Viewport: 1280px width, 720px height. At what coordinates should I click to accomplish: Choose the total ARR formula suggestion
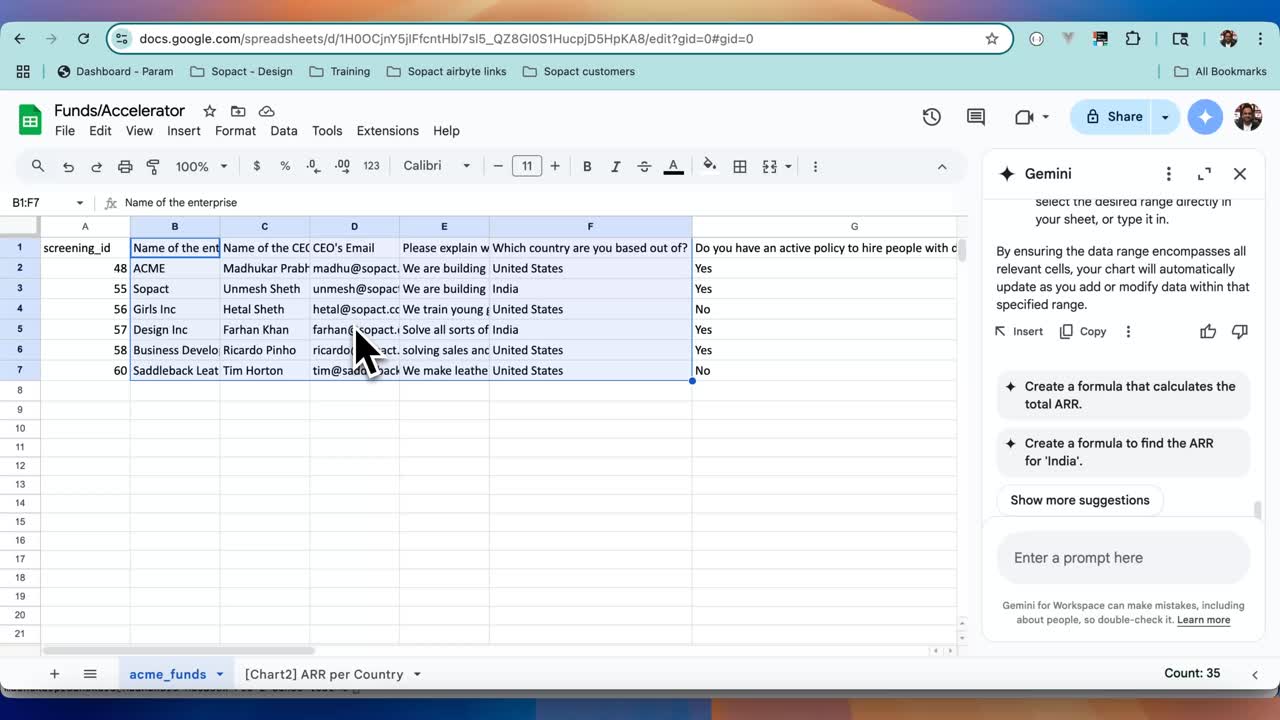(x=1124, y=395)
